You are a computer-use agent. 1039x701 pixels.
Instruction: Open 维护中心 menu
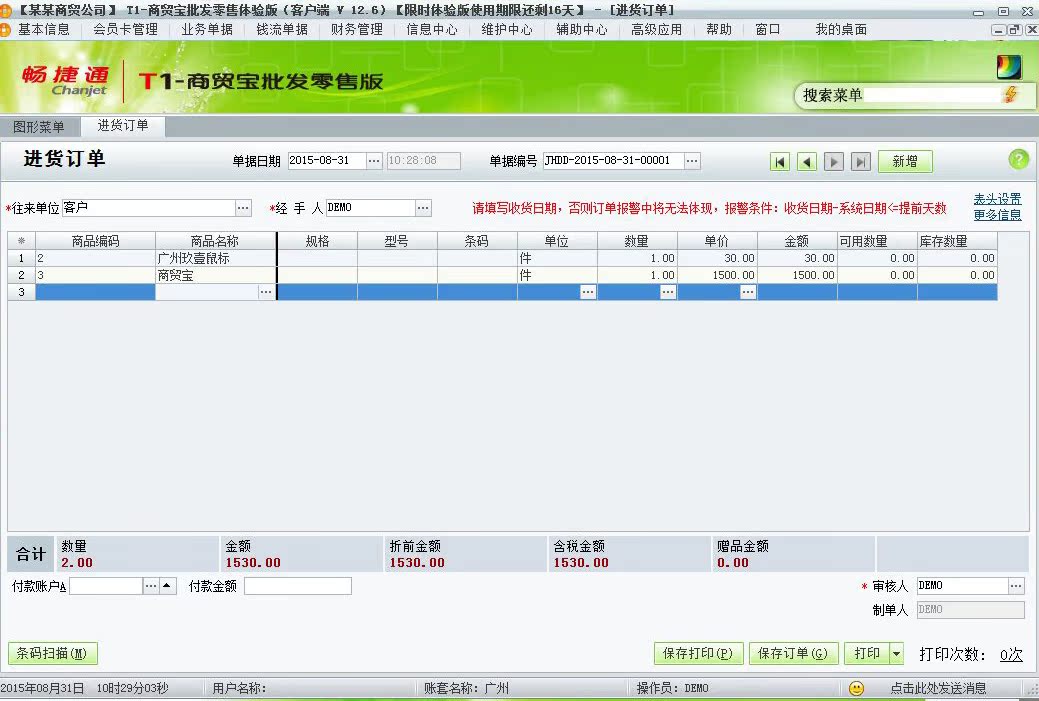507,29
